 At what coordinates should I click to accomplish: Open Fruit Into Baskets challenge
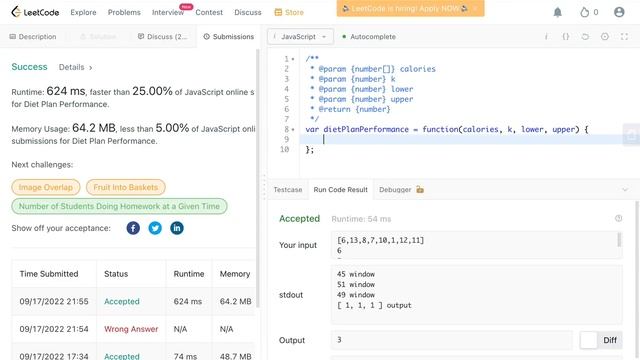click(x=126, y=187)
